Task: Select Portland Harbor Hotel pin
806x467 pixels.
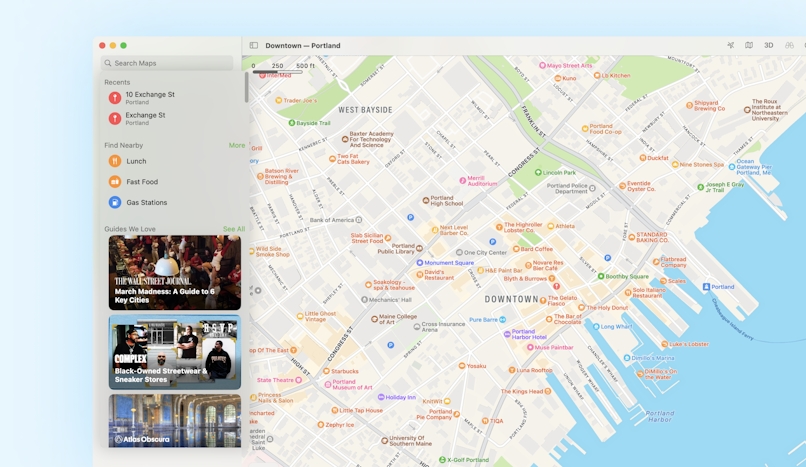Action: [x=507, y=334]
